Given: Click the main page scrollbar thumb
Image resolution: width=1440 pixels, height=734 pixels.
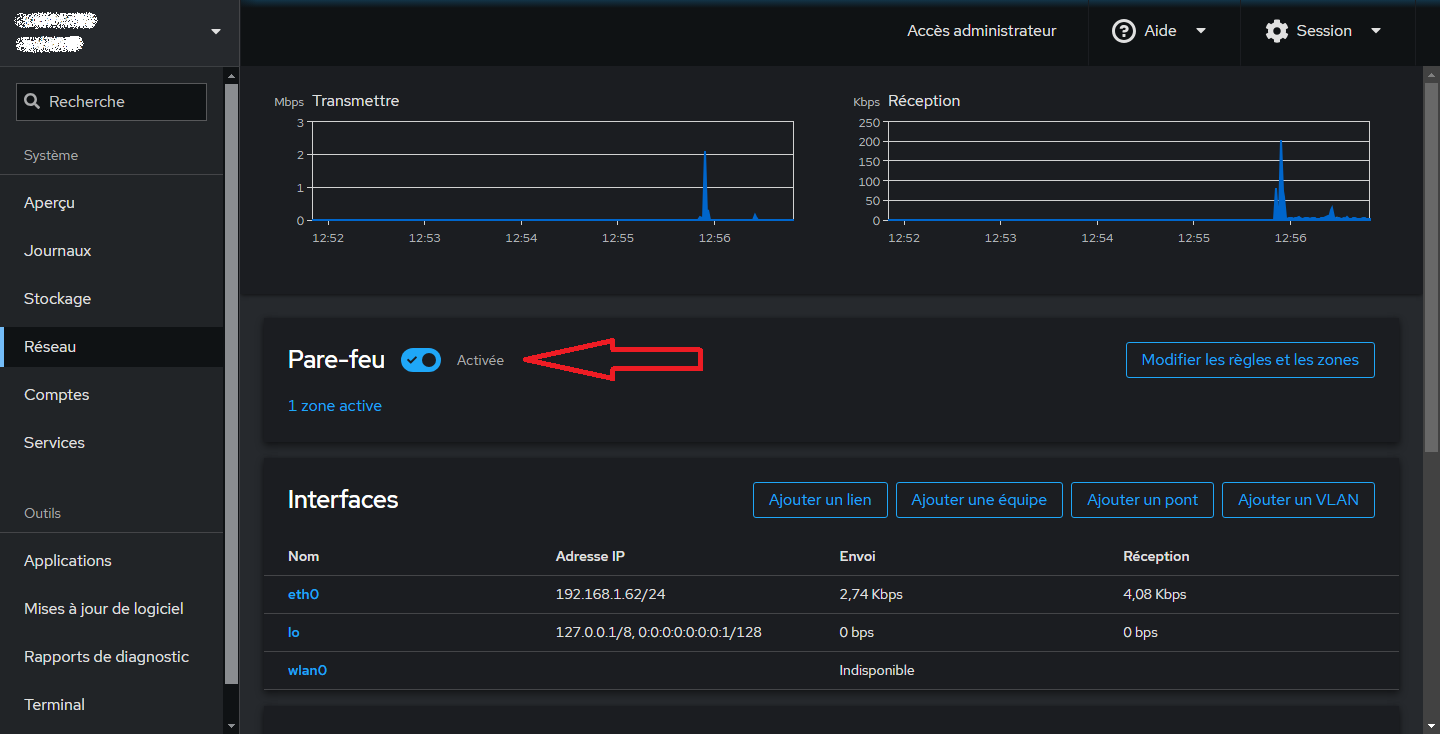Looking at the screenshot, I should 1431,265.
